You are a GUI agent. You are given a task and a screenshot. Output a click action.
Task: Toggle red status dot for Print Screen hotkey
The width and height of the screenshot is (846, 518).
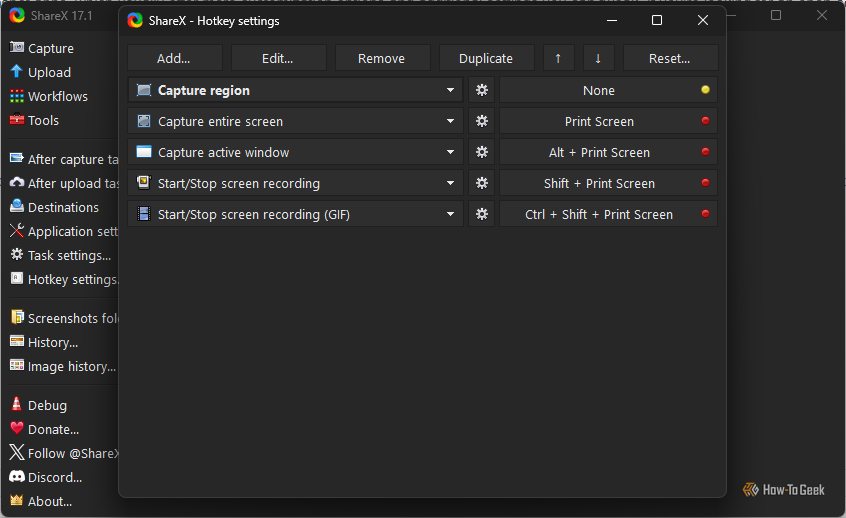pos(705,121)
